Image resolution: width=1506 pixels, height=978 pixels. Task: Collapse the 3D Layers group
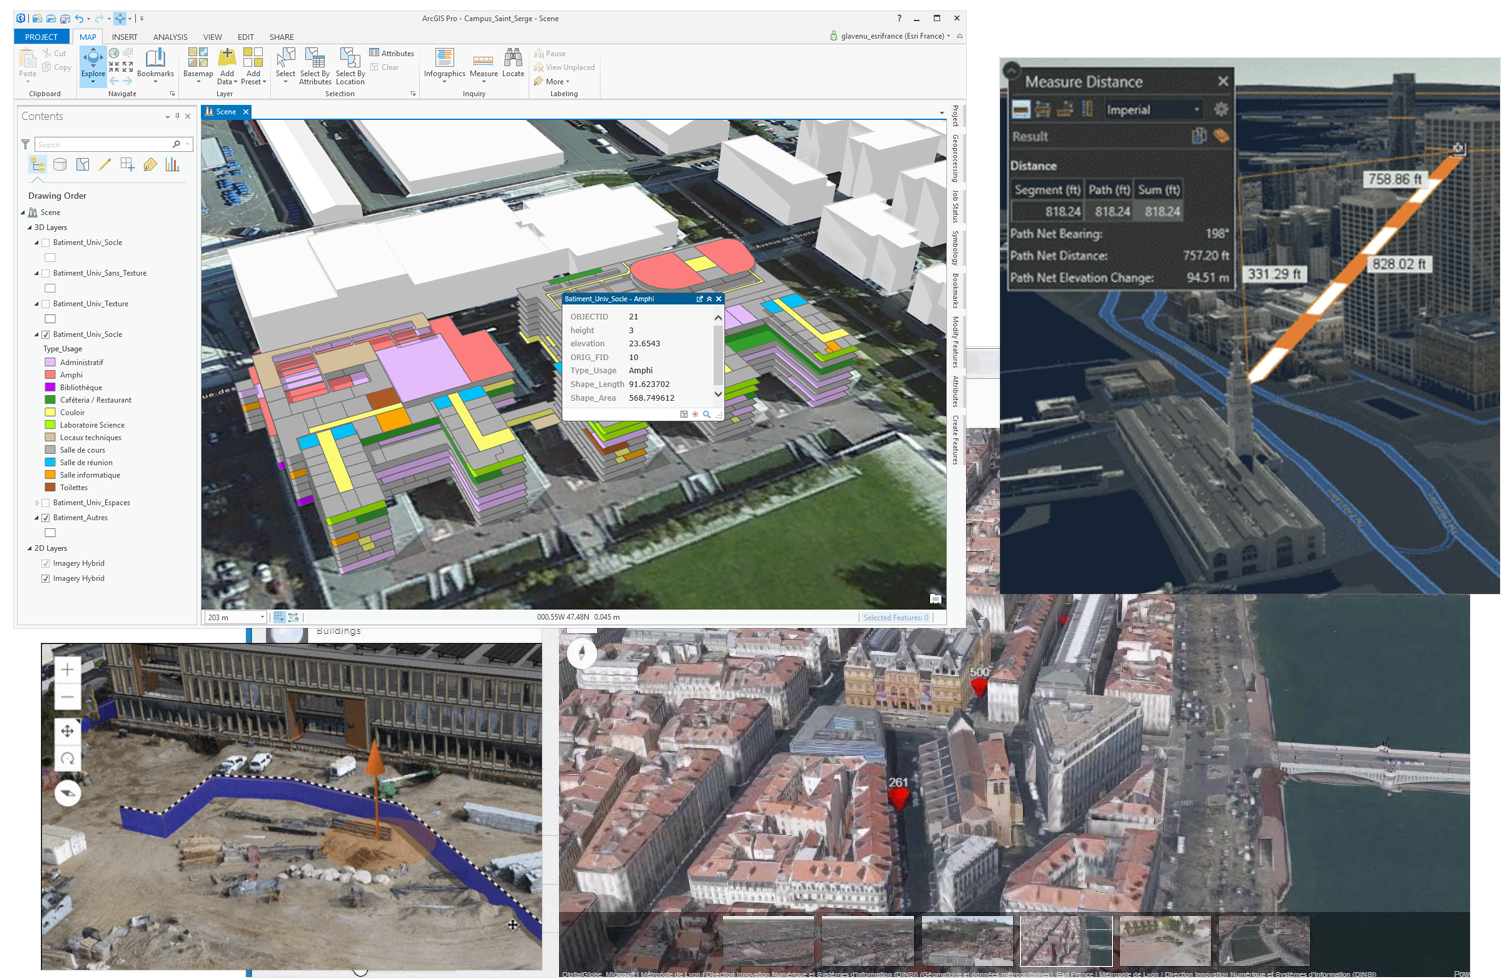[29, 228]
